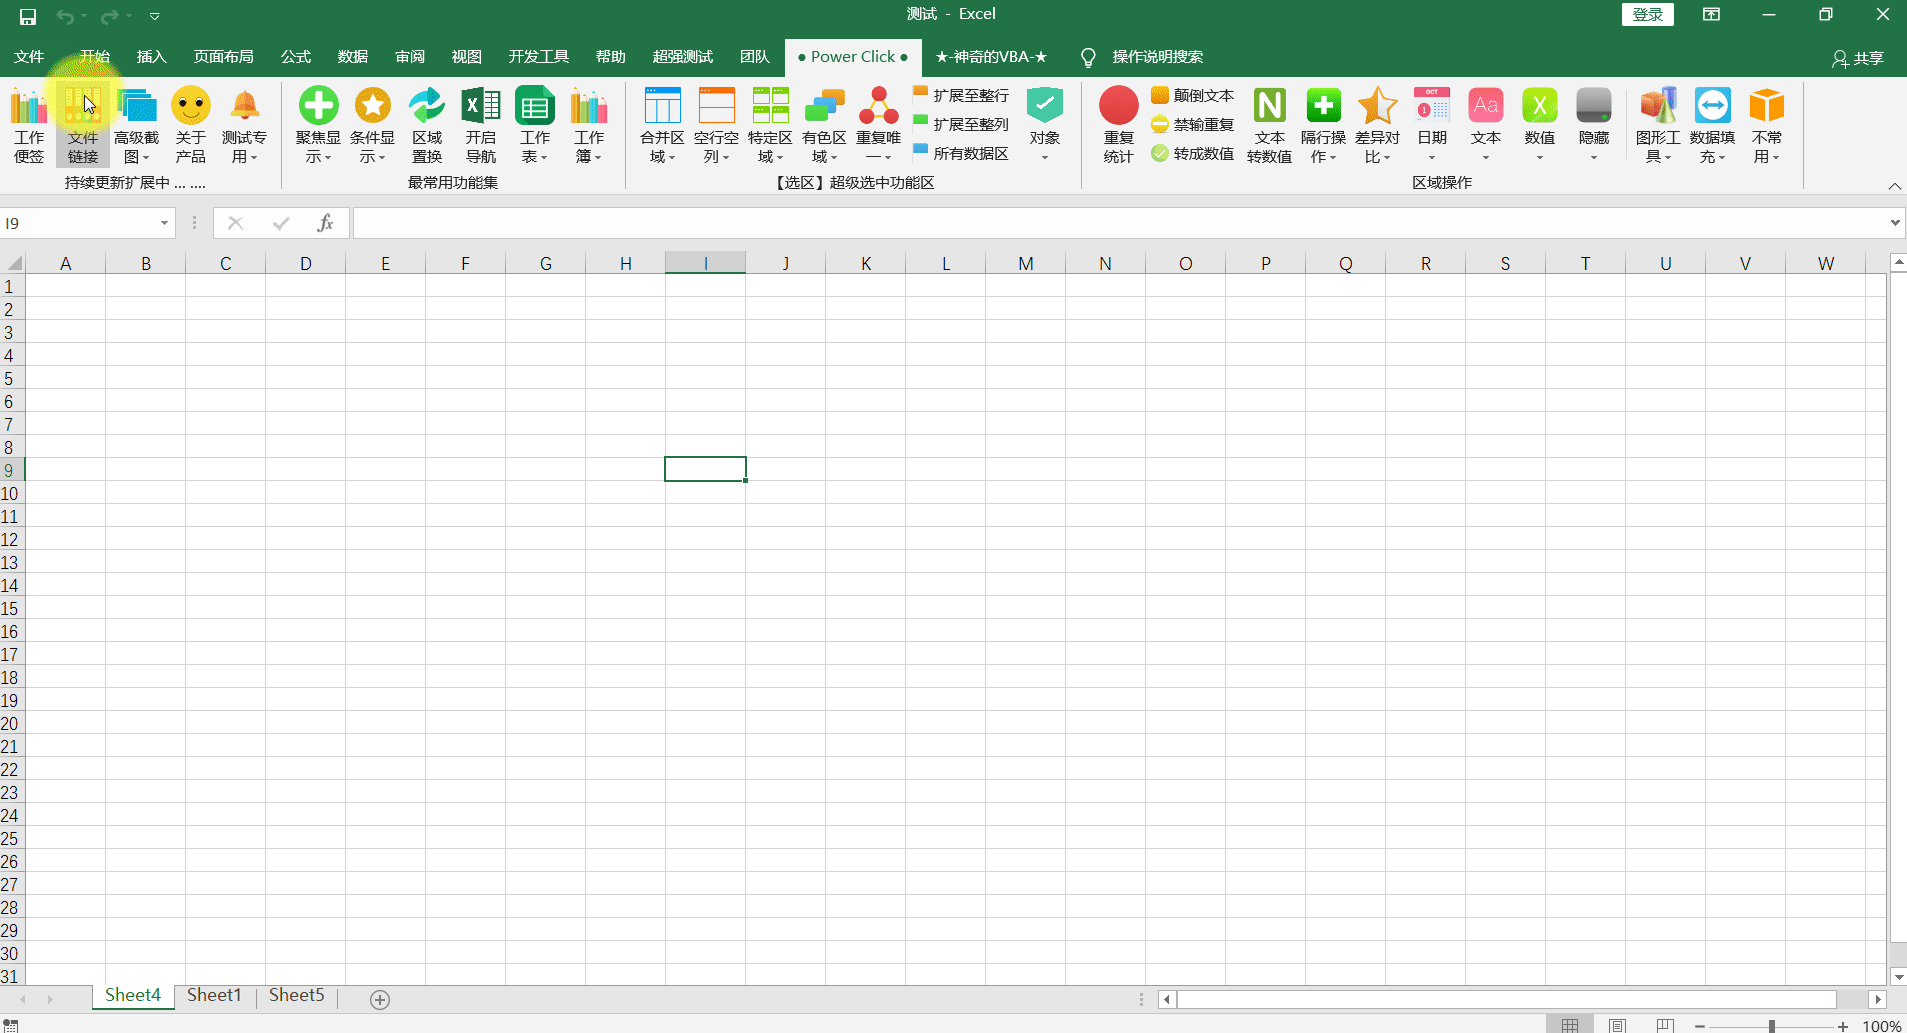Click the 关于产品 smiley icon
This screenshot has width=1907, height=1033.
point(191,125)
